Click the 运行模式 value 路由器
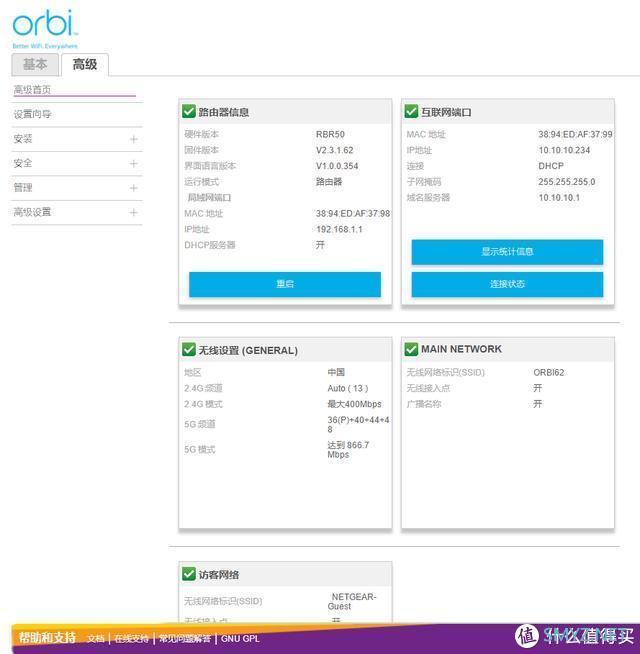Screen dimensions: 640x654 (329, 182)
